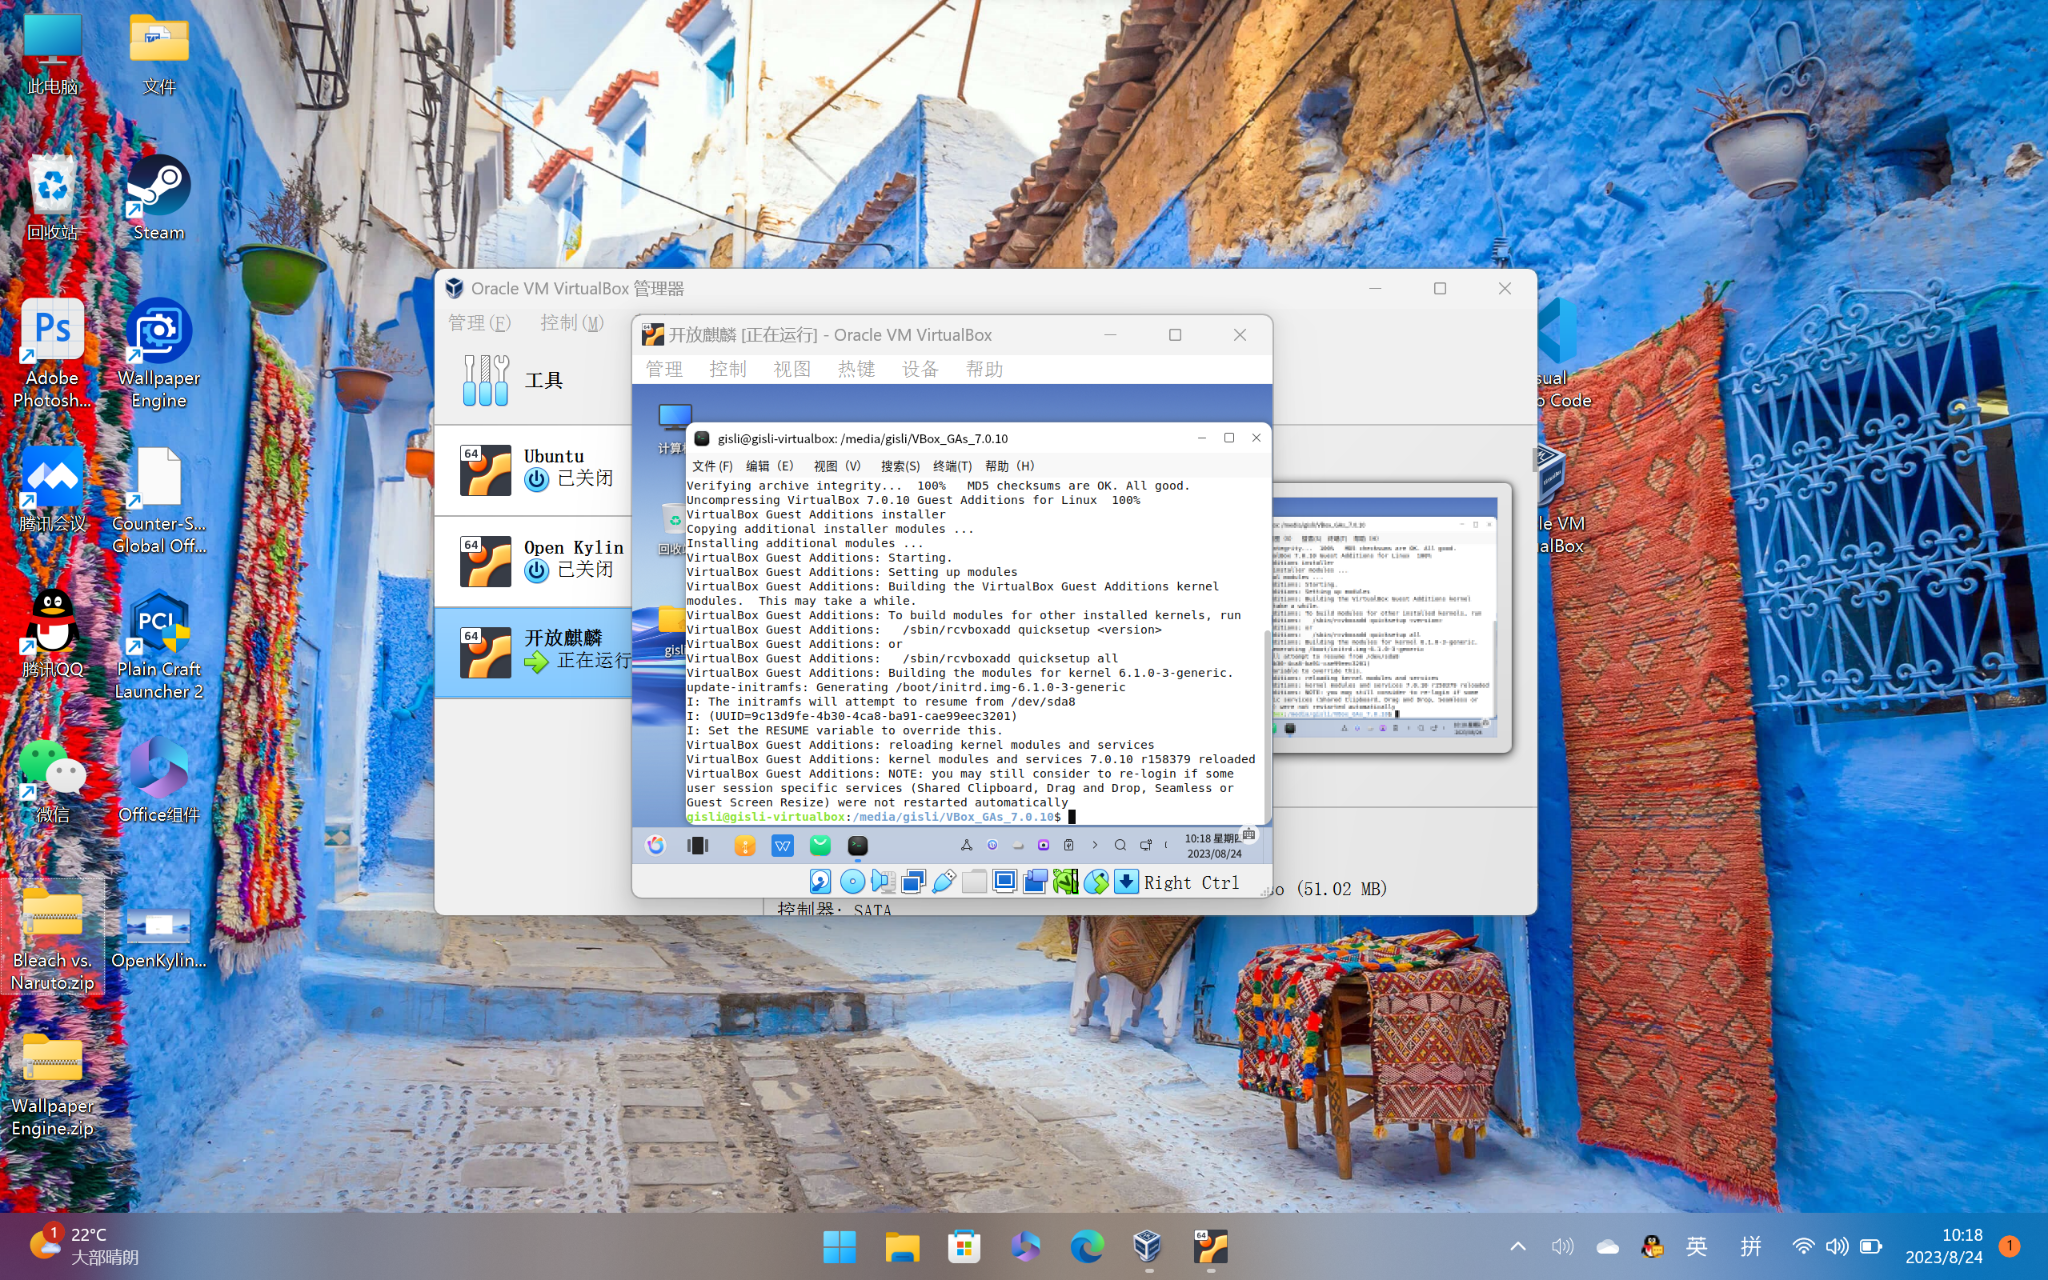The image size is (2048, 1280).
Task: Click the USB plug icon in VM status bar
Action: [x=944, y=881]
